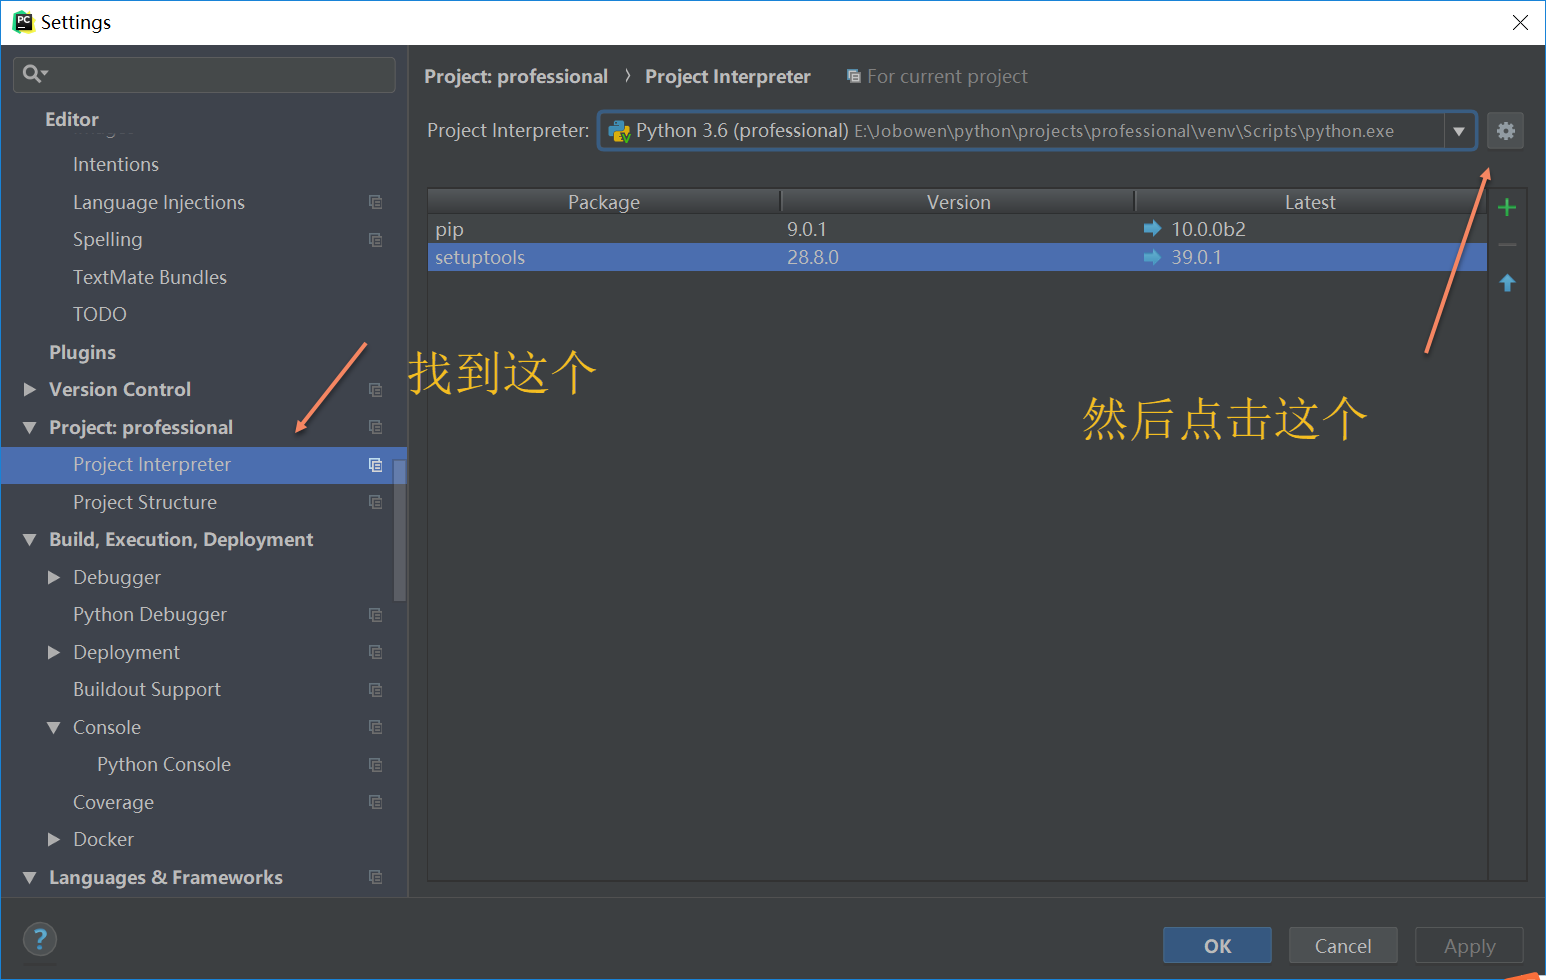Open the Plugins settings page
The height and width of the screenshot is (980, 1546).
click(x=82, y=352)
